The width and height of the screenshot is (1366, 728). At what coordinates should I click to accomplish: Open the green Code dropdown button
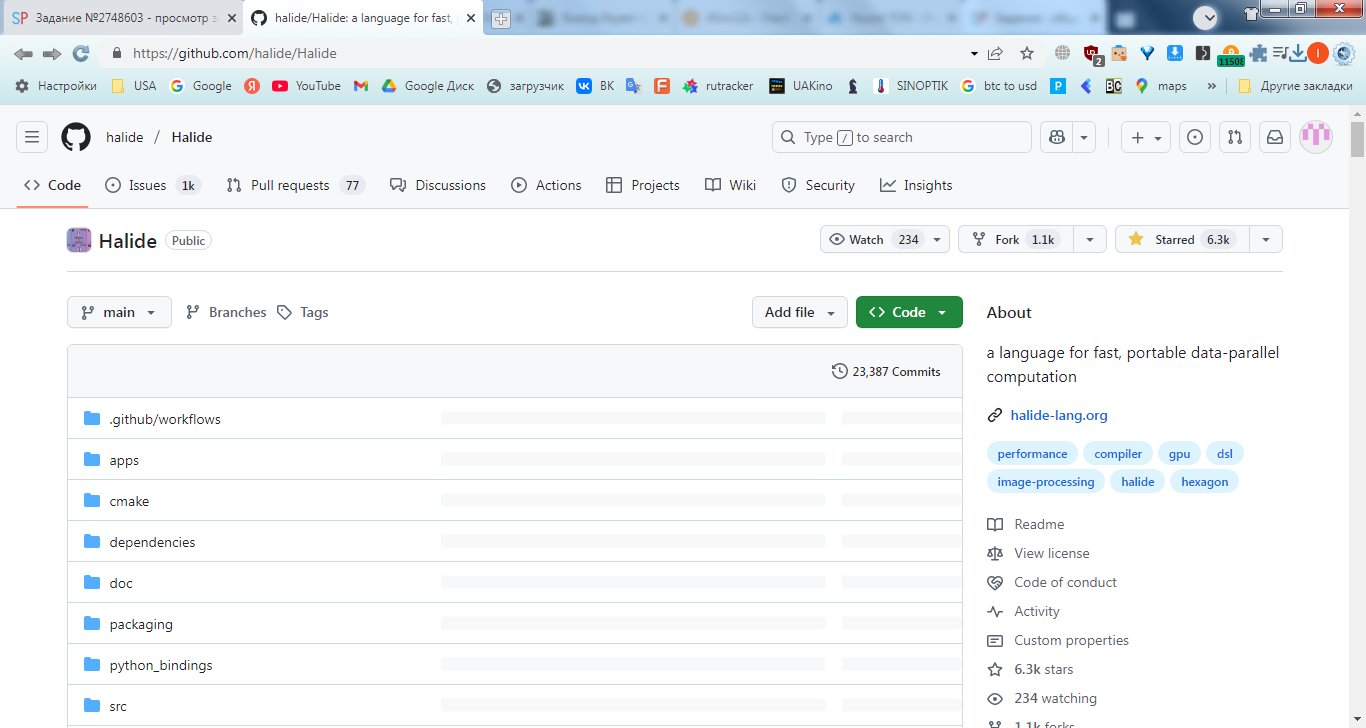909,312
